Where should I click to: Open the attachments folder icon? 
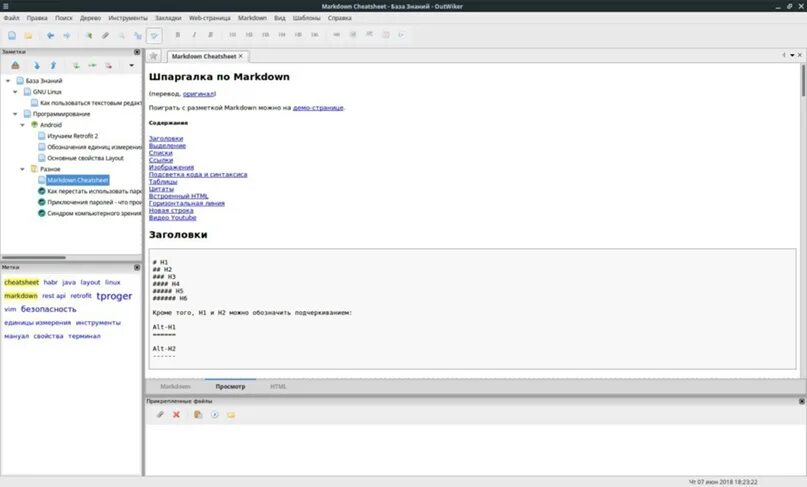[x=231, y=415]
